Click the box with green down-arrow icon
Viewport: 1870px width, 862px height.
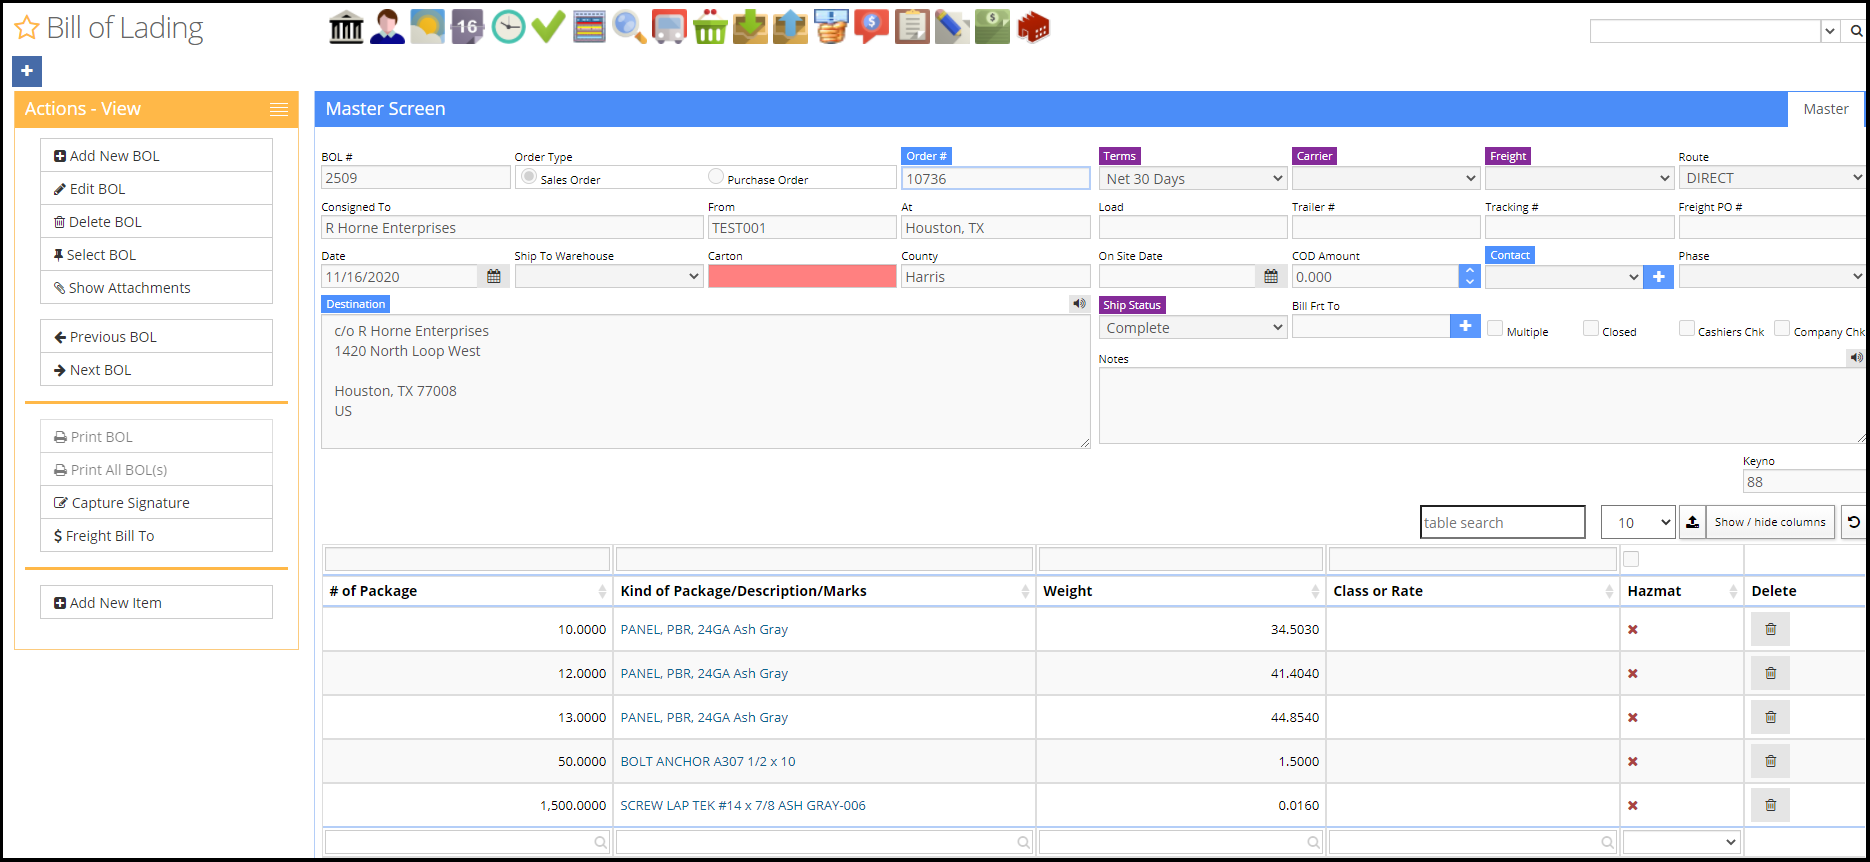[750, 27]
